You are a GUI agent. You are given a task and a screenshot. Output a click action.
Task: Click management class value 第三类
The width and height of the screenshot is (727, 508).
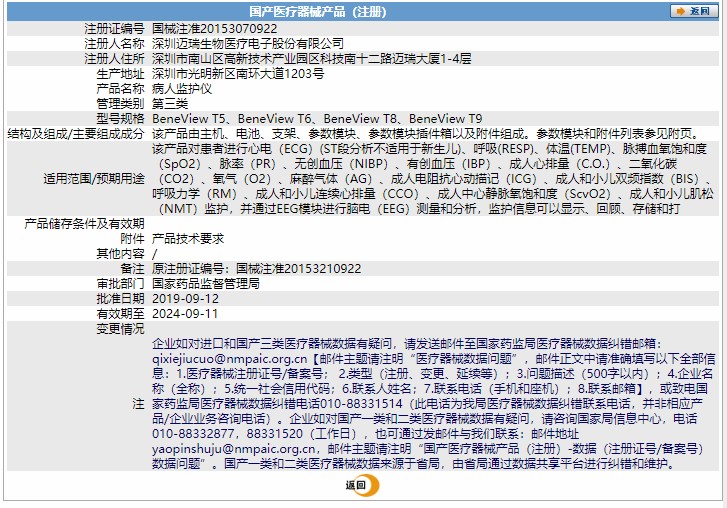[x=170, y=103]
